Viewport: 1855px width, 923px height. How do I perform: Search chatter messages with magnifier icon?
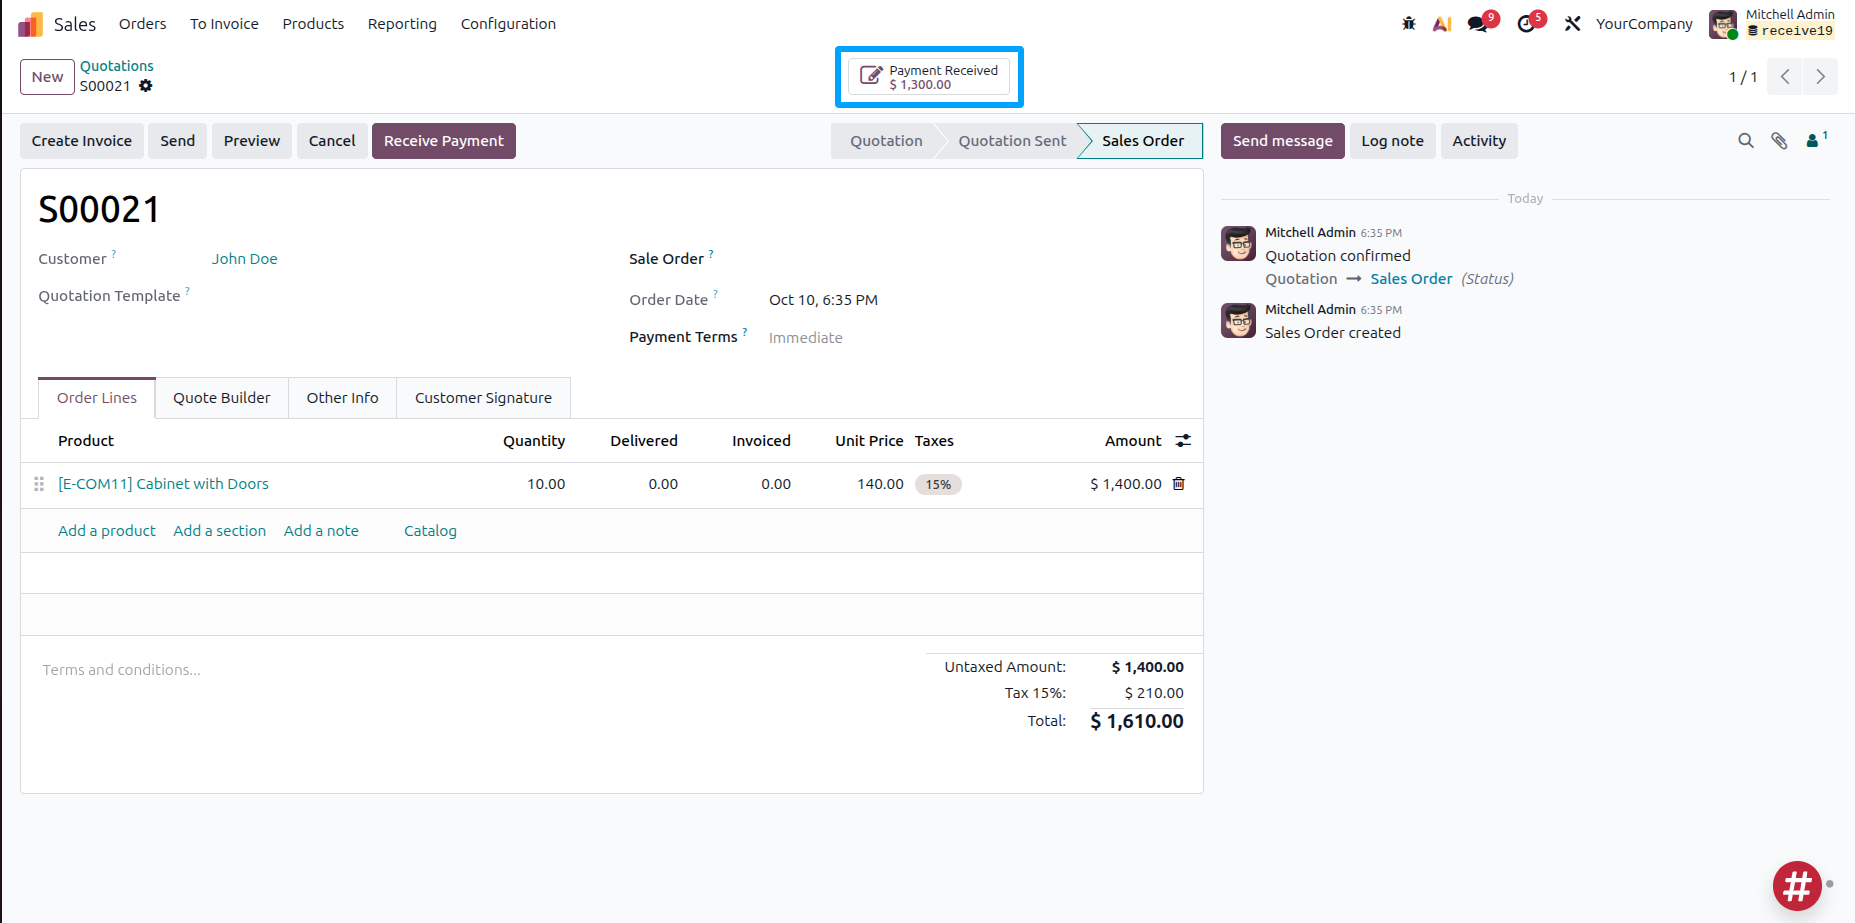(1746, 141)
